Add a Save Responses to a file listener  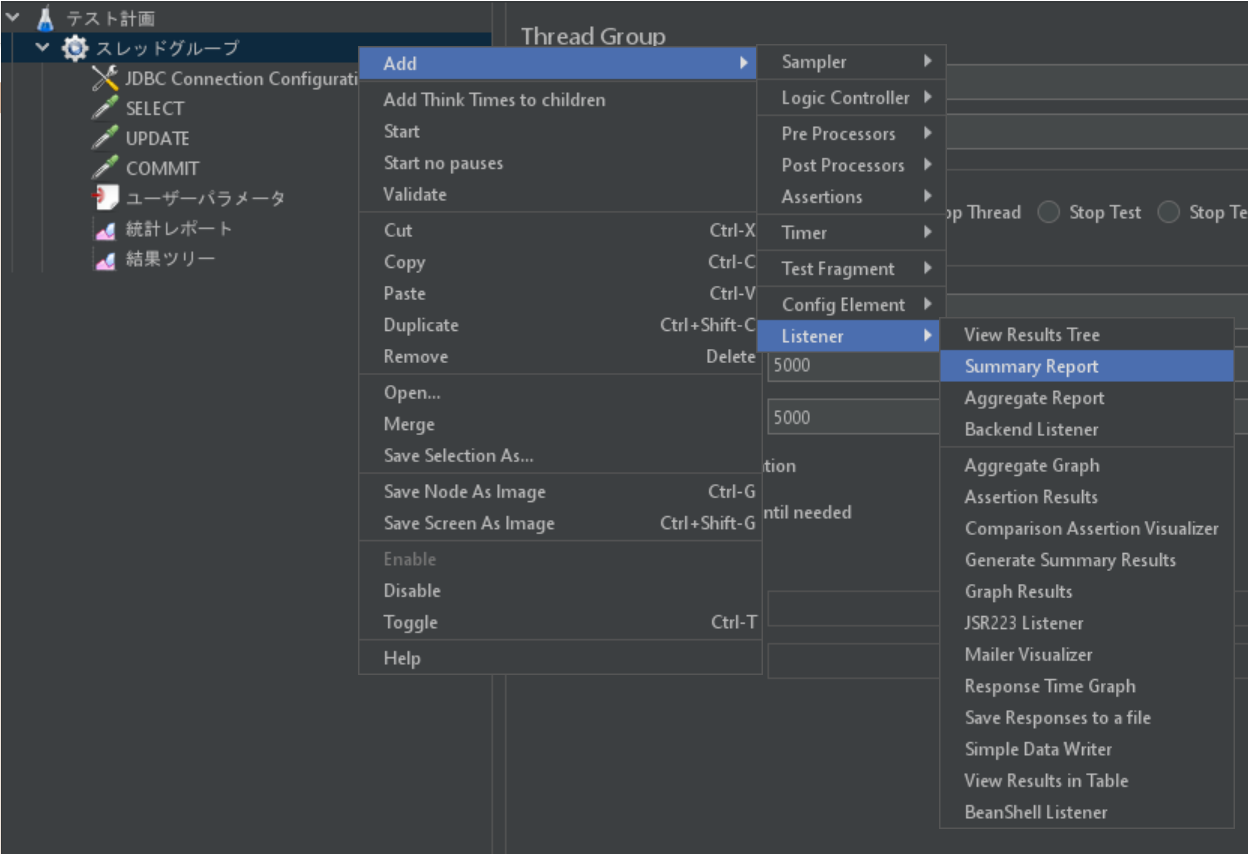(x=1086, y=718)
